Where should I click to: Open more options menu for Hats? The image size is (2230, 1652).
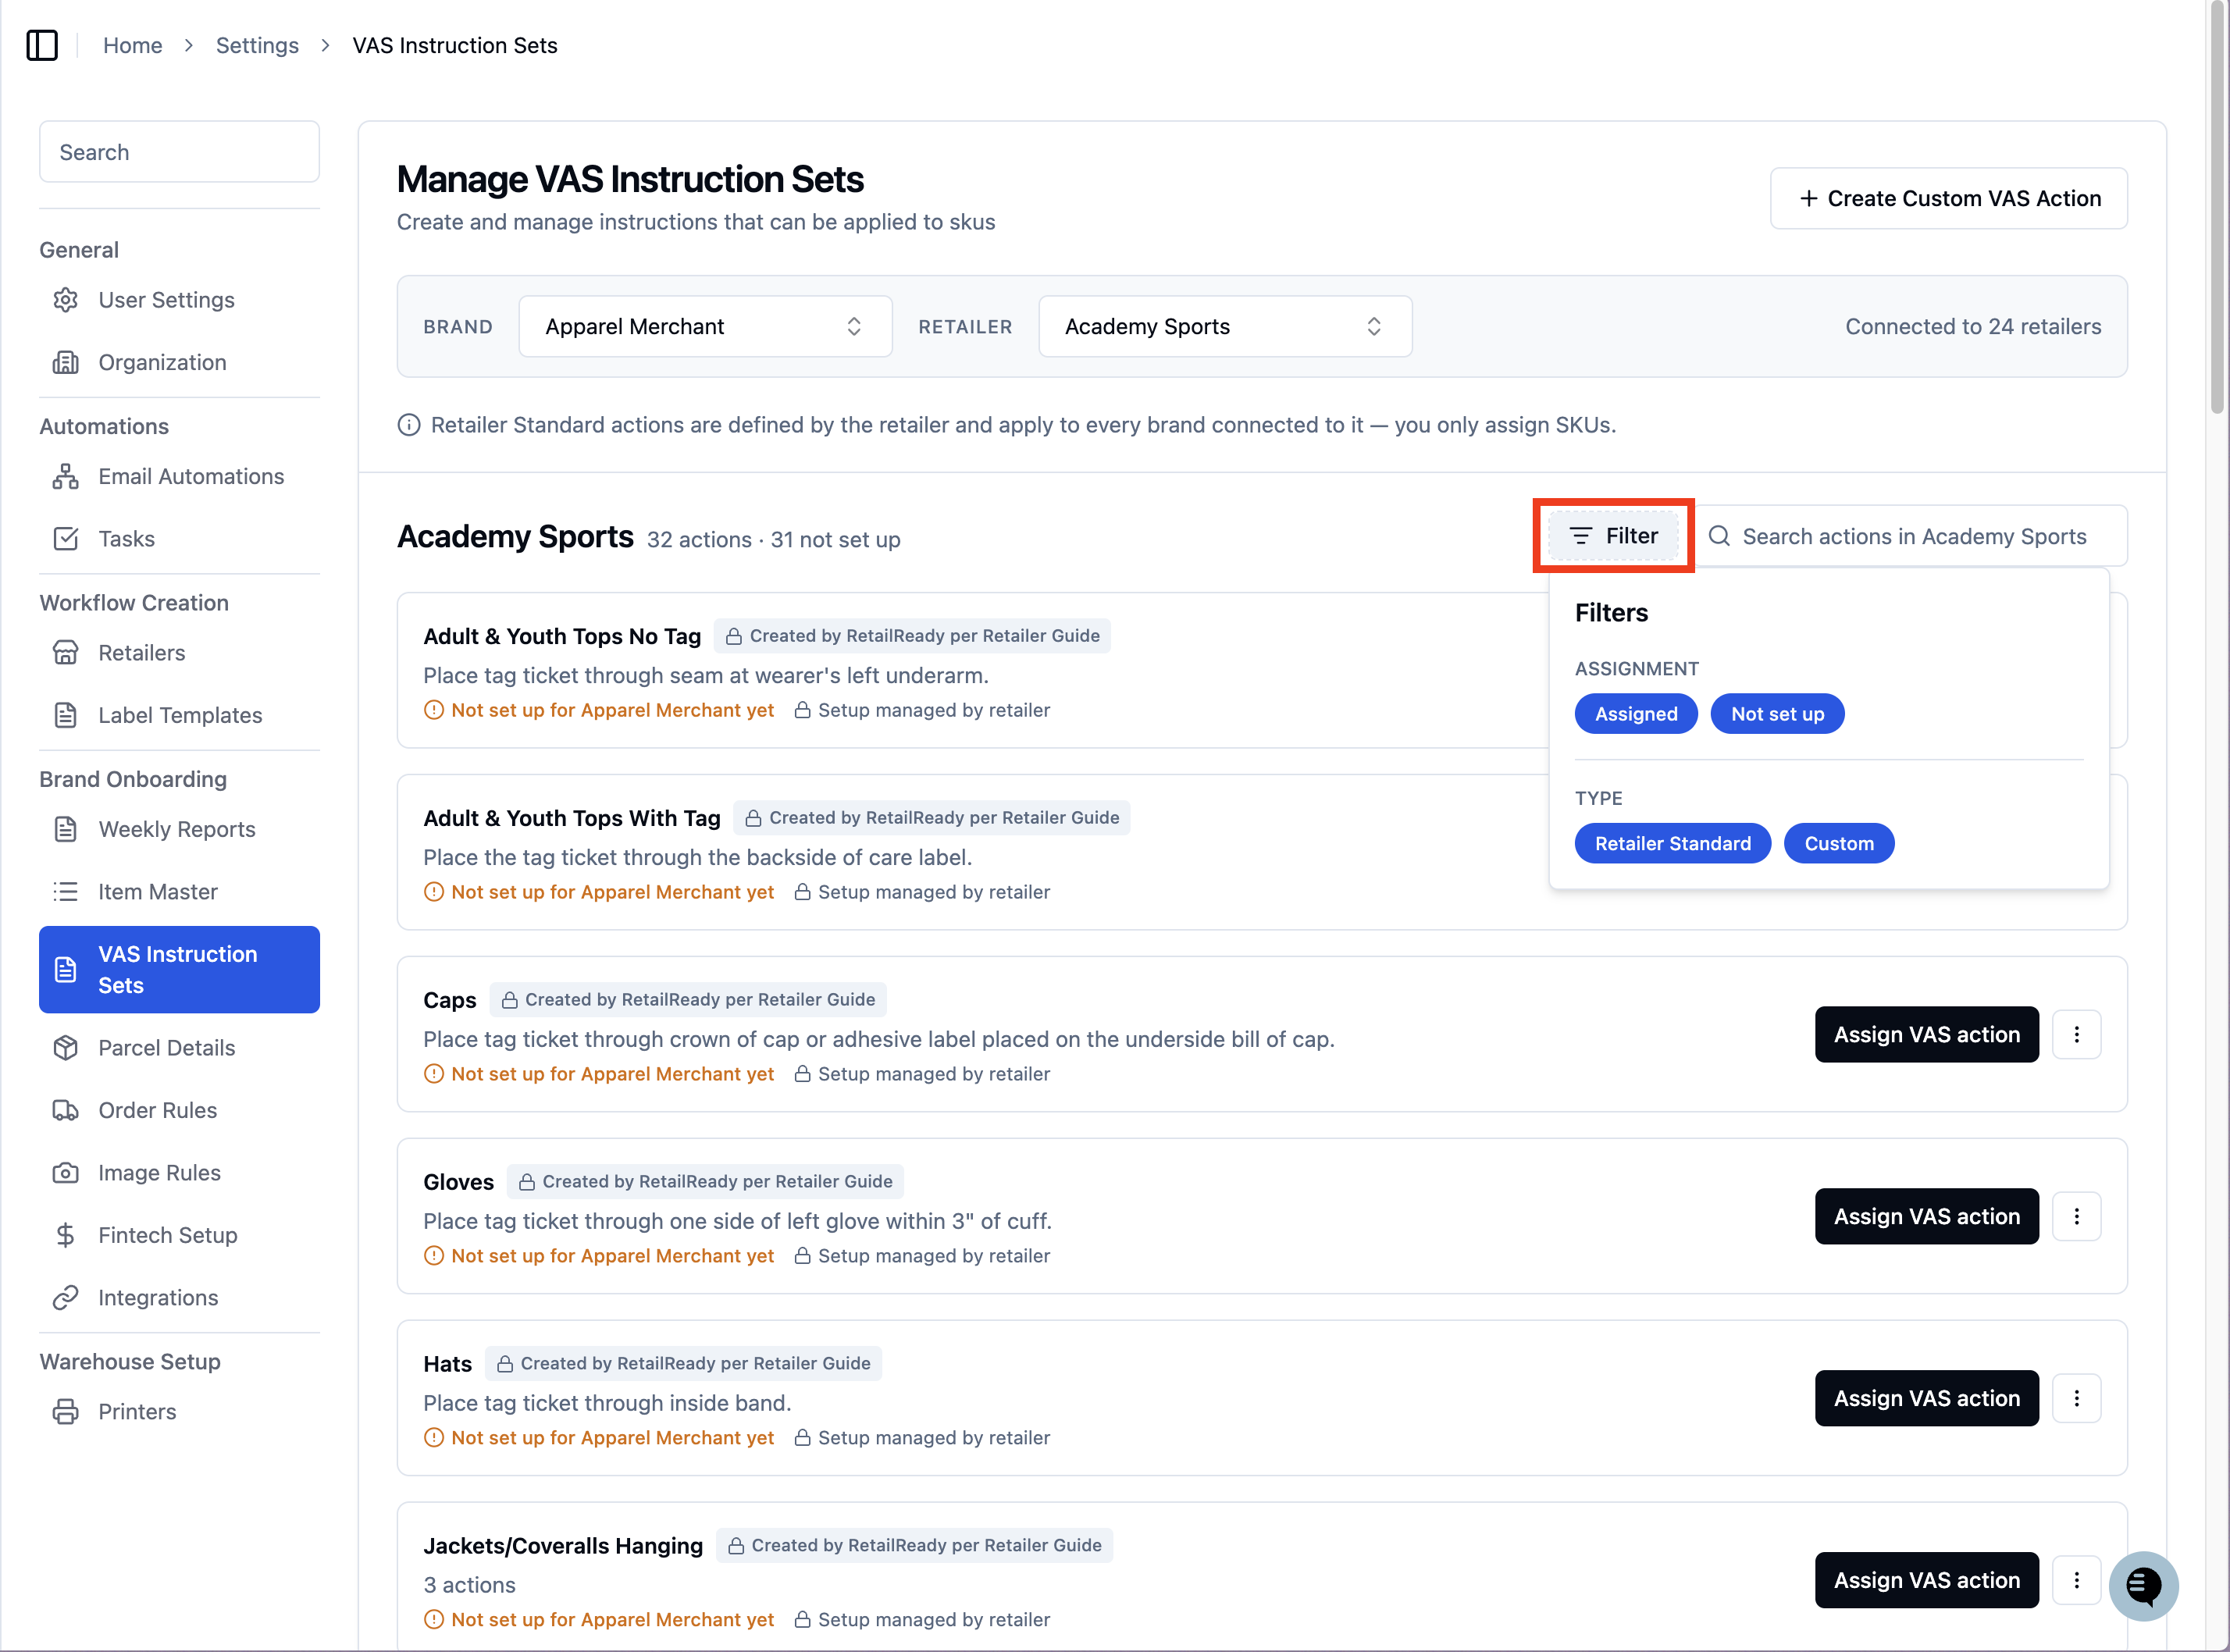point(2076,1398)
